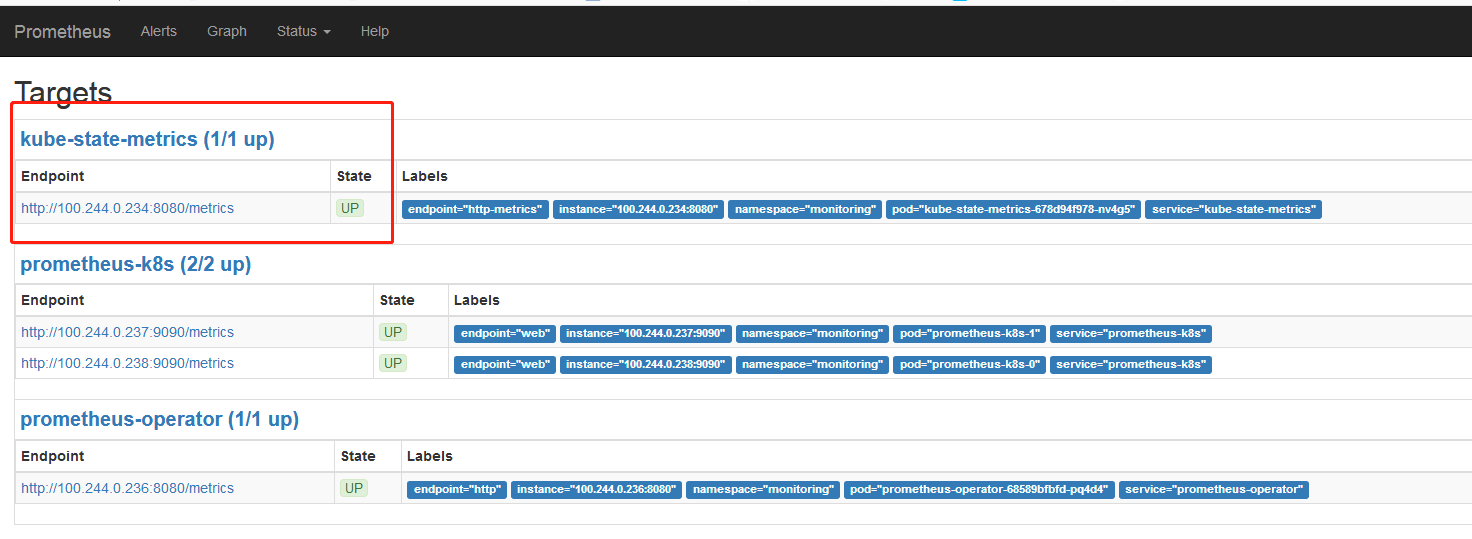Collapse the kube-state-metrics target group
The image size is (1472, 539).
click(147, 139)
